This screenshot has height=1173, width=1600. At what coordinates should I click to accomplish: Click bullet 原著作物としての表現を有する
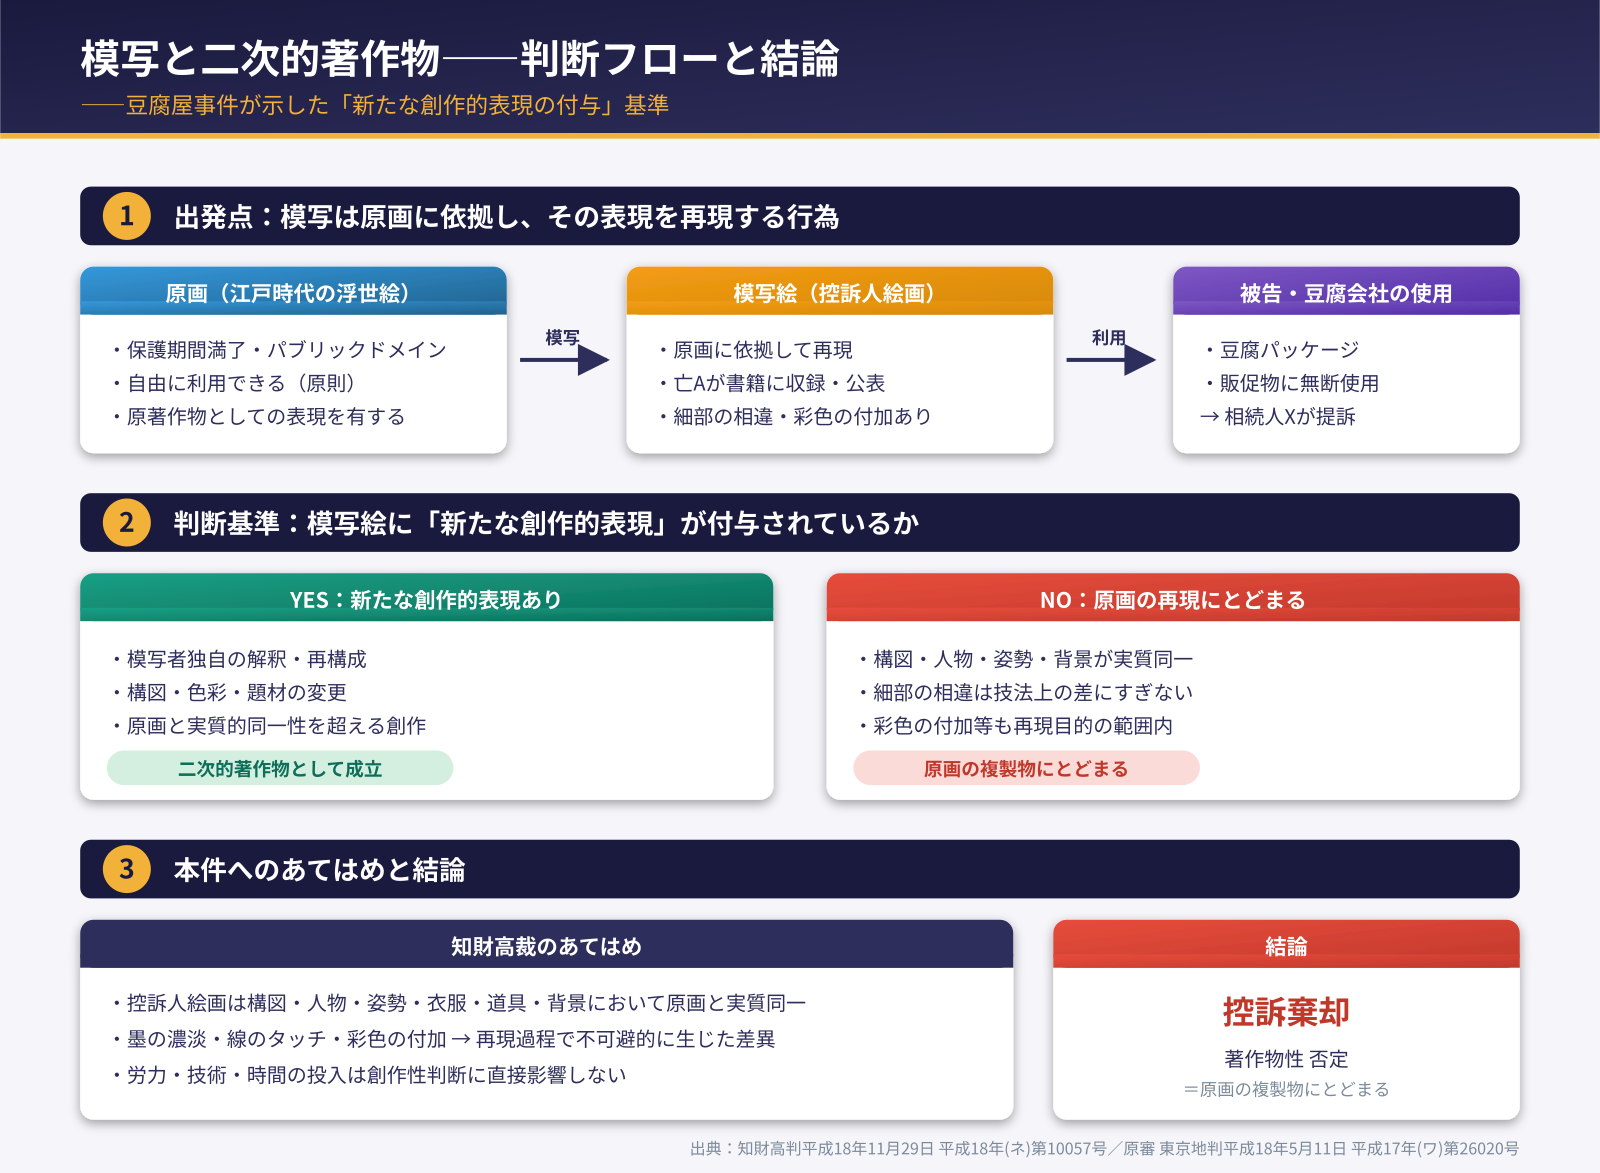click(x=256, y=416)
